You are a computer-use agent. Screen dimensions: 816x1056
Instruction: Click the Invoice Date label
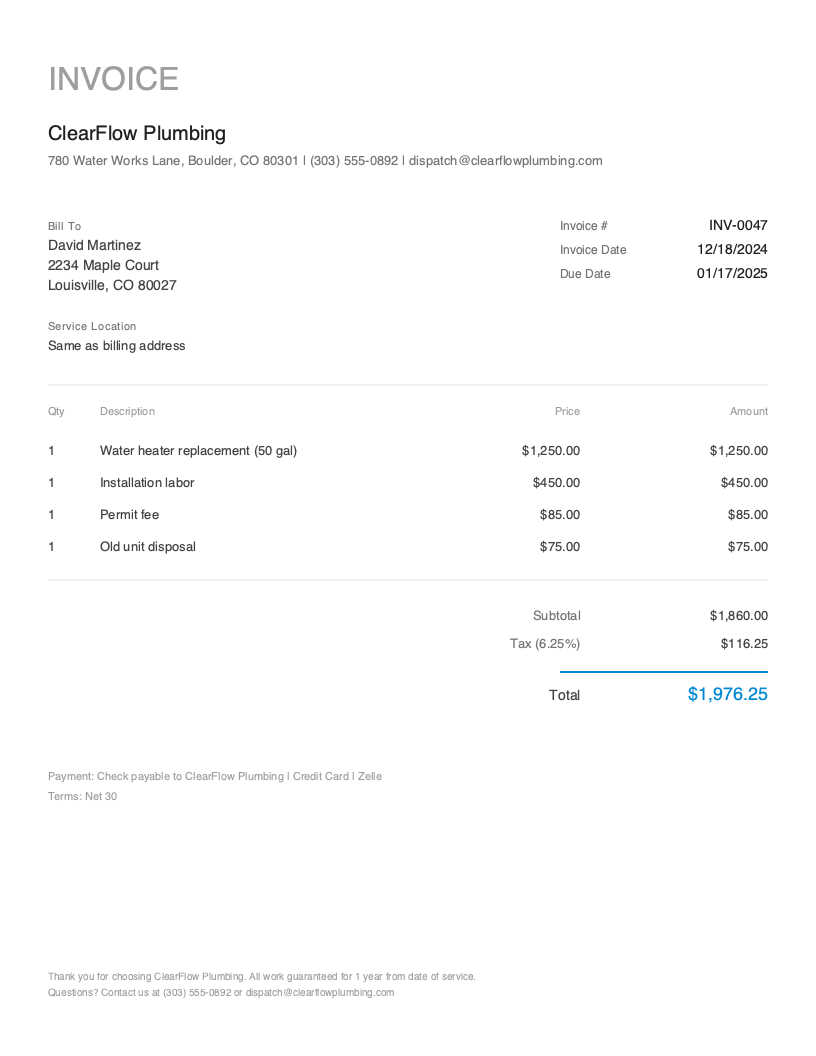pyautogui.click(x=593, y=250)
